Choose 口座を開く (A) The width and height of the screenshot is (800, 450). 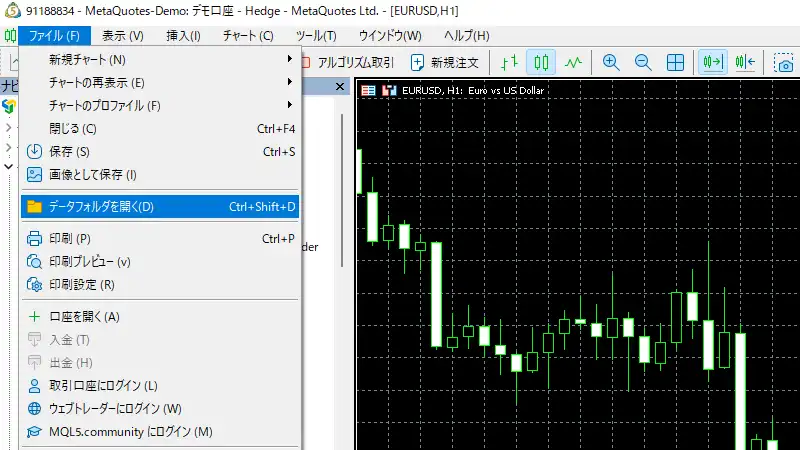click(160, 316)
